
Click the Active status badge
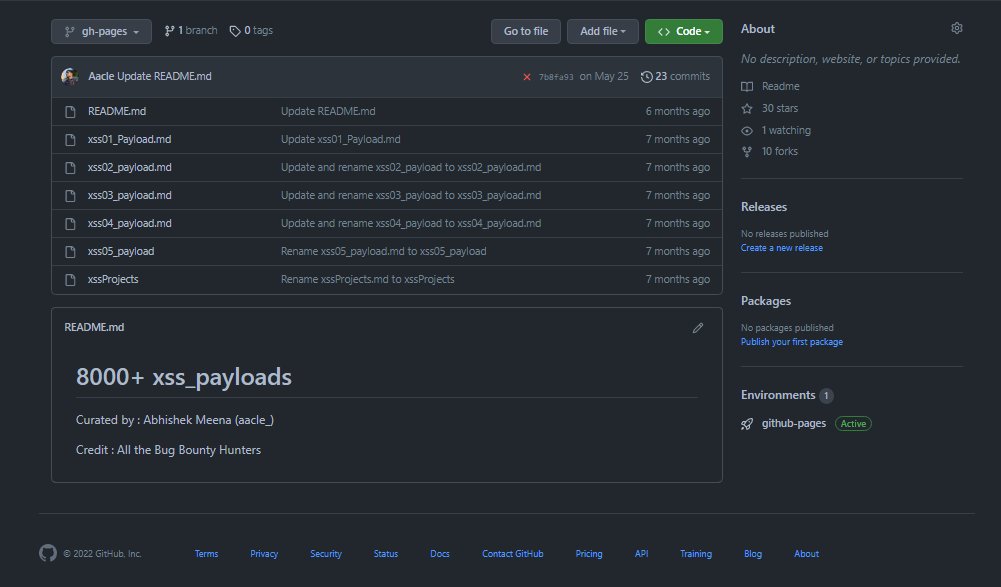click(854, 423)
